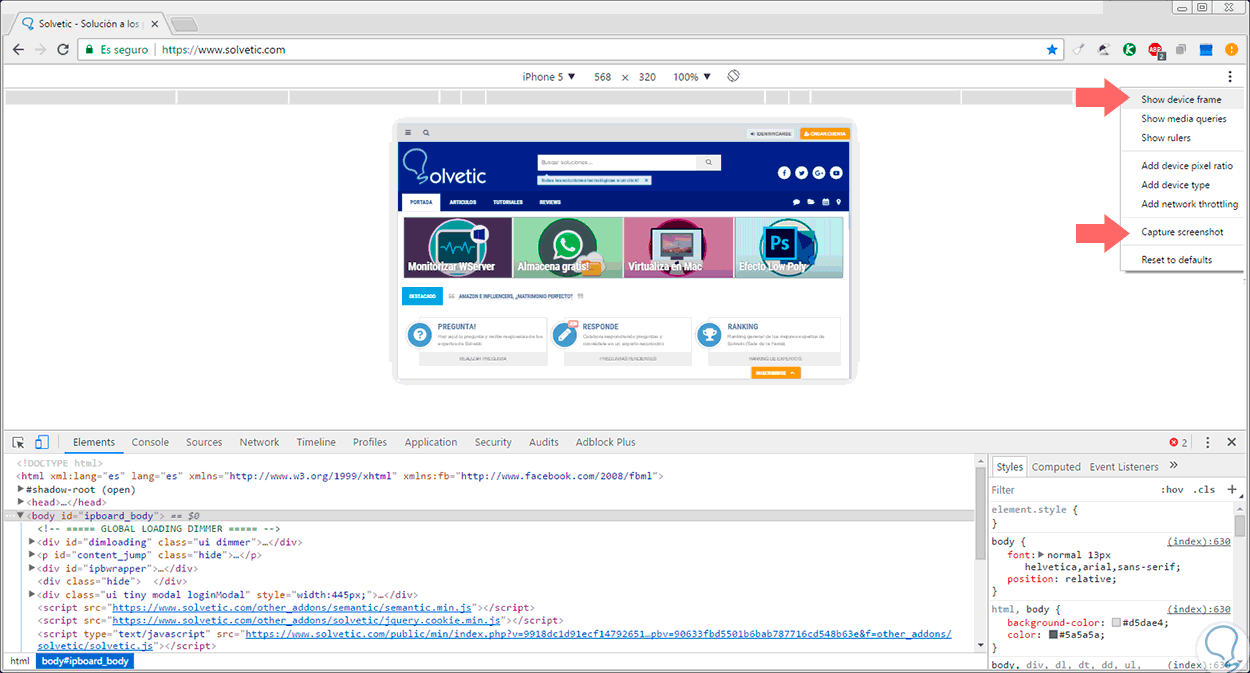Open DevTools three-dot customize menu
The height and width of the screenshot is (673, 1250).
point(1207,442)
